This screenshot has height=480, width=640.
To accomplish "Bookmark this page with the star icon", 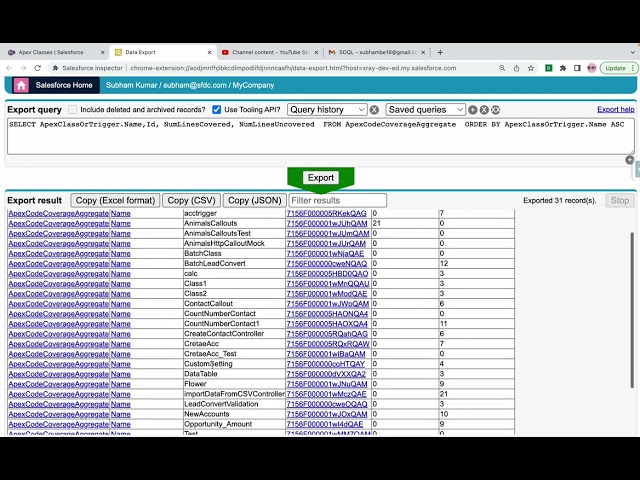I will pos(531,68).
